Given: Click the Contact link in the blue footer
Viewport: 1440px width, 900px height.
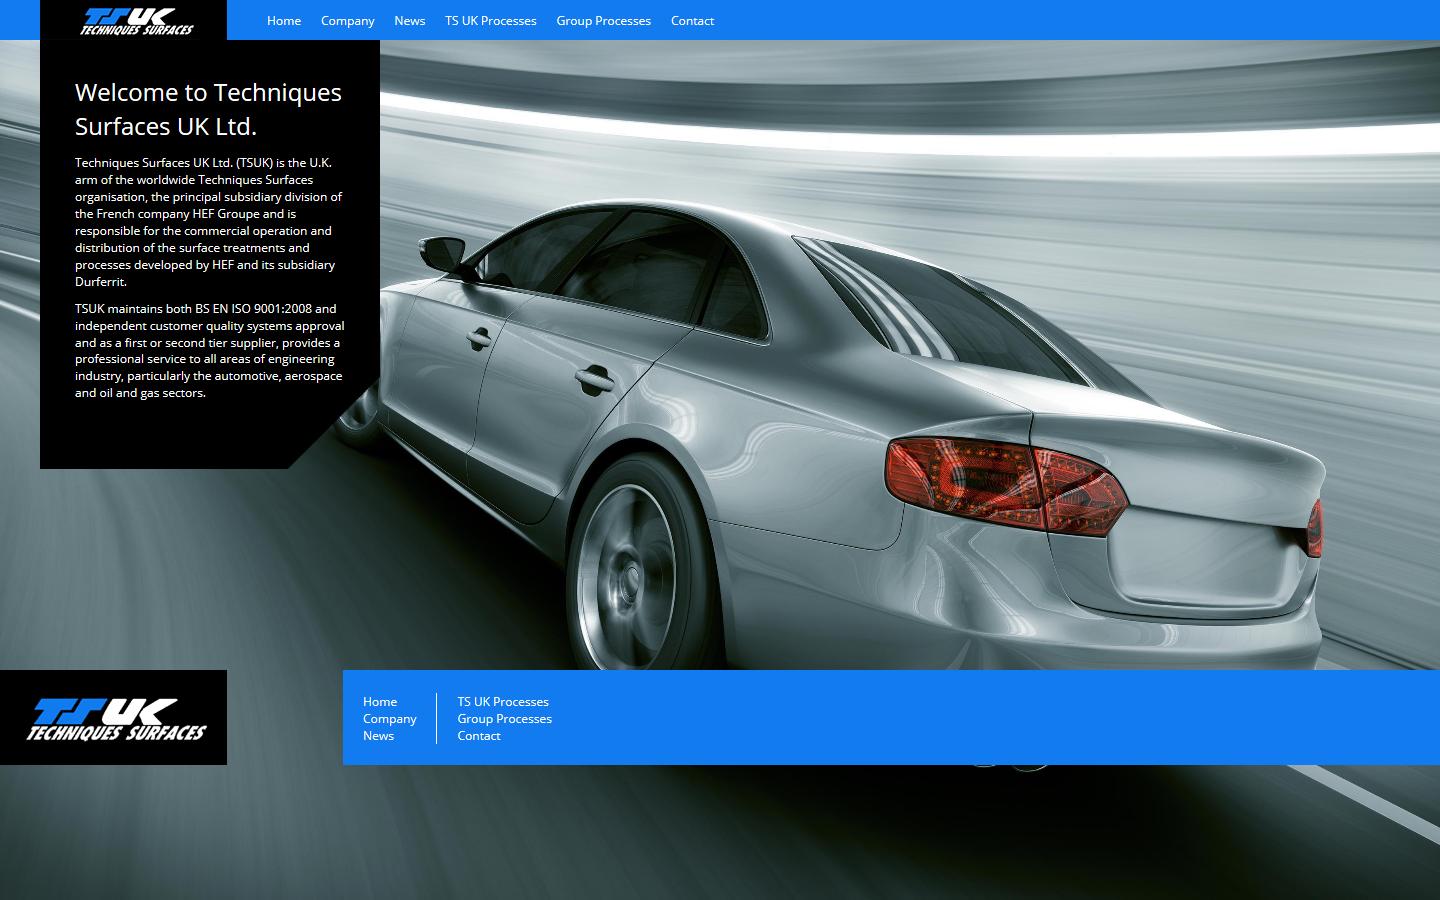Looking at the screenshot, I should point(478,735).
